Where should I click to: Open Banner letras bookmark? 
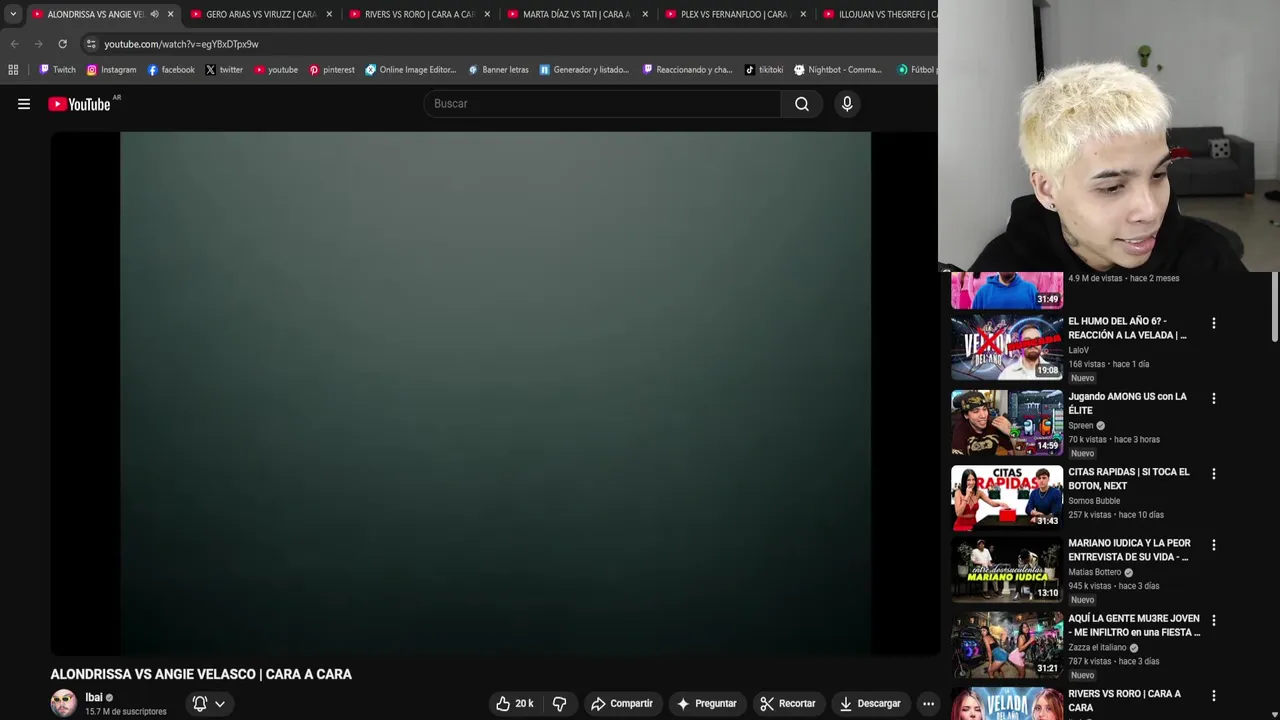pyautogui.click(x=498, y=70)
